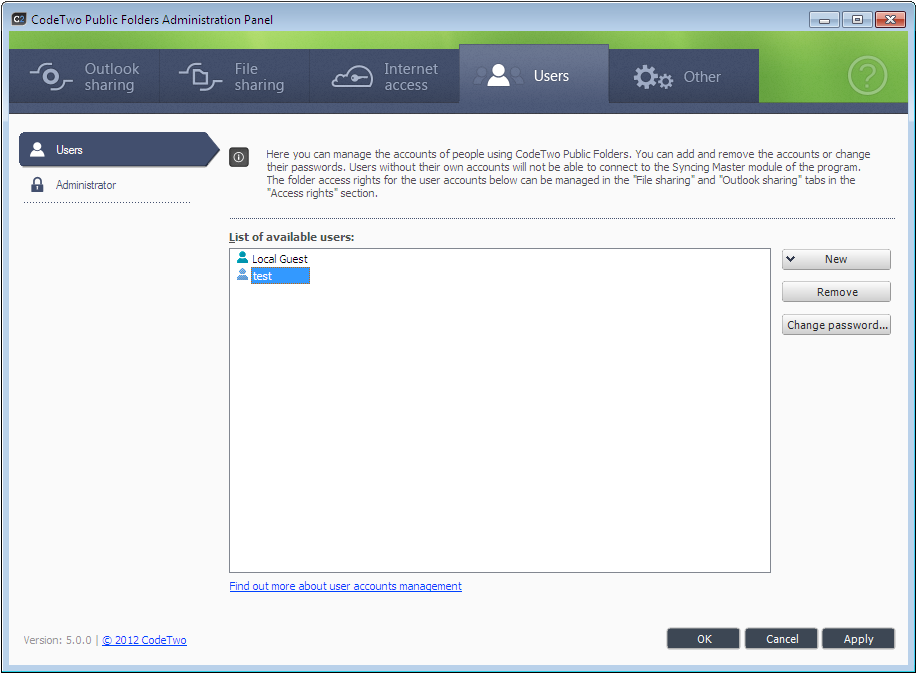
Task: Select the test user entry
Action: click(x=280, y=276)
